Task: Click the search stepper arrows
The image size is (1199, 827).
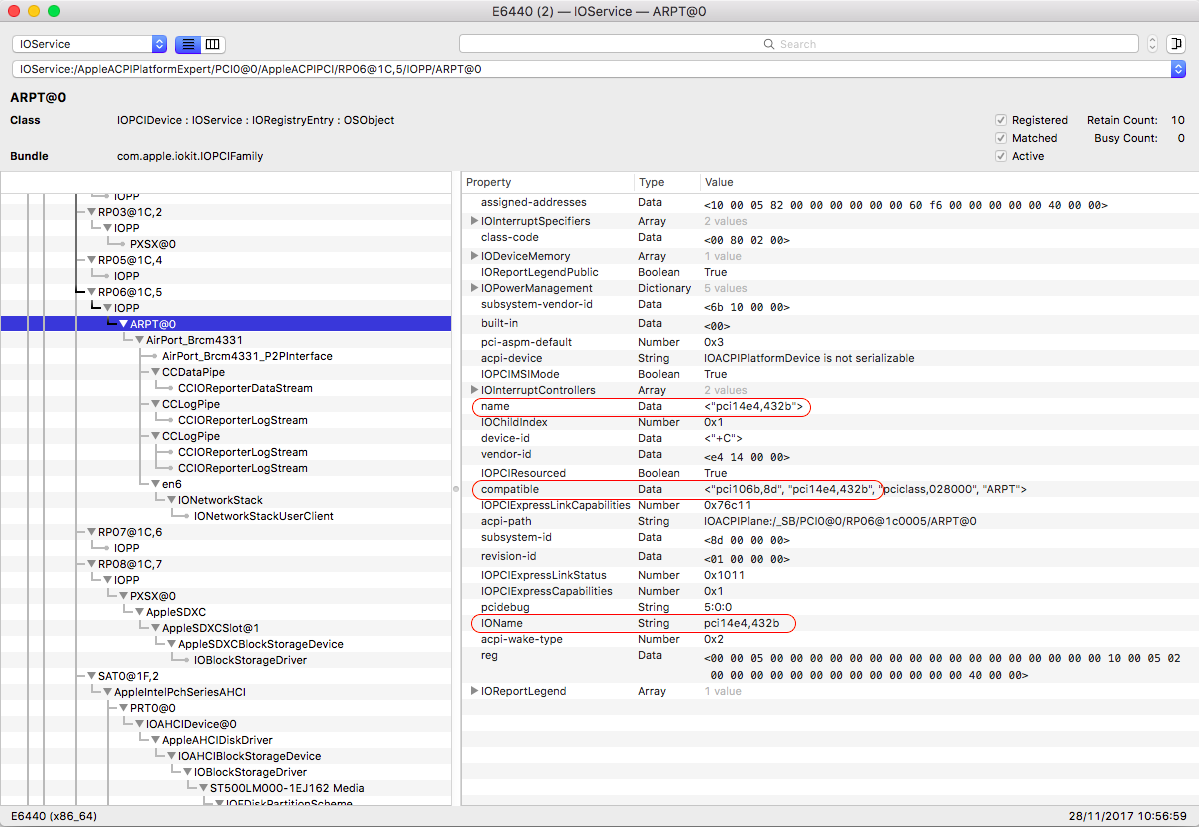Action: 1152,44
